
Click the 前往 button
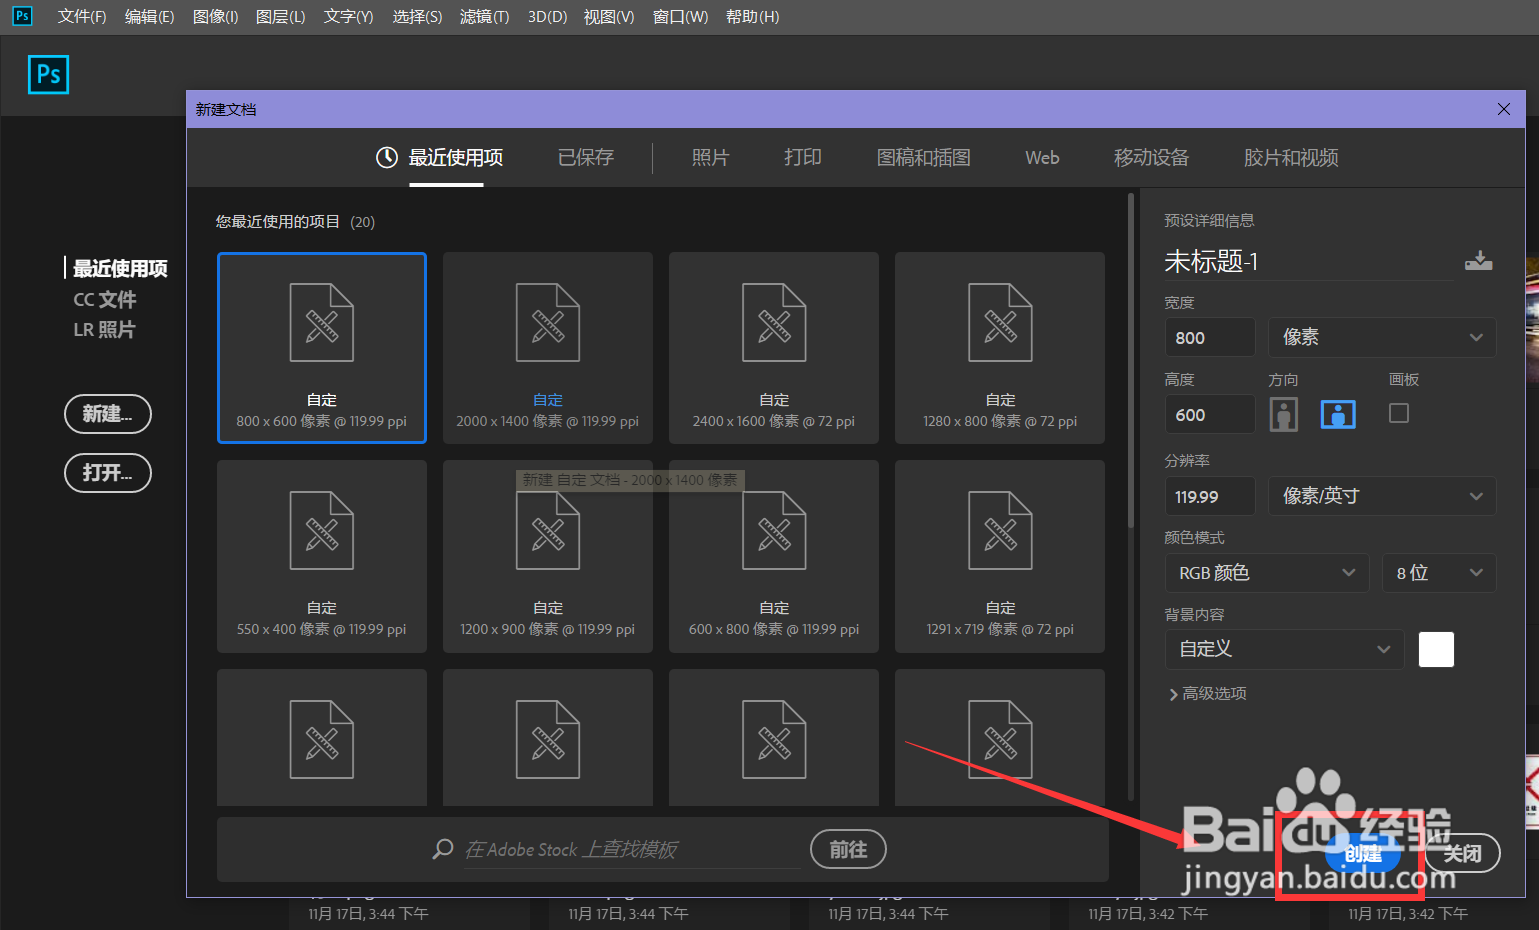[x=848, y=849]
